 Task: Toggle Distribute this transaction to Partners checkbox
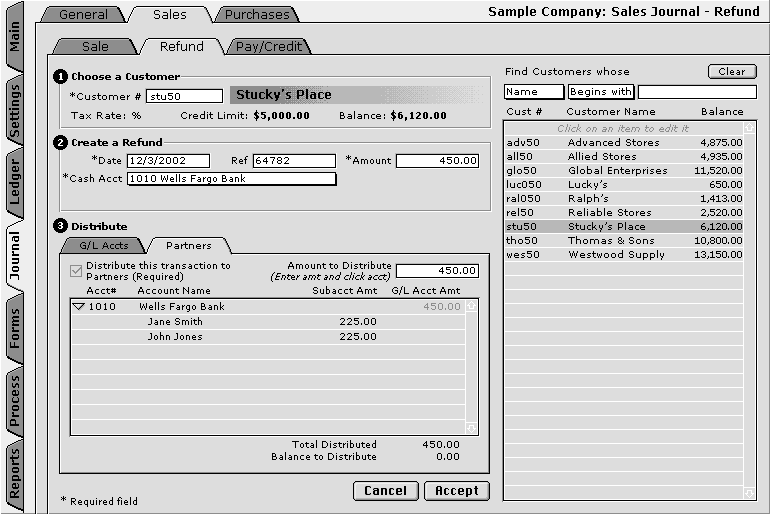76,271
